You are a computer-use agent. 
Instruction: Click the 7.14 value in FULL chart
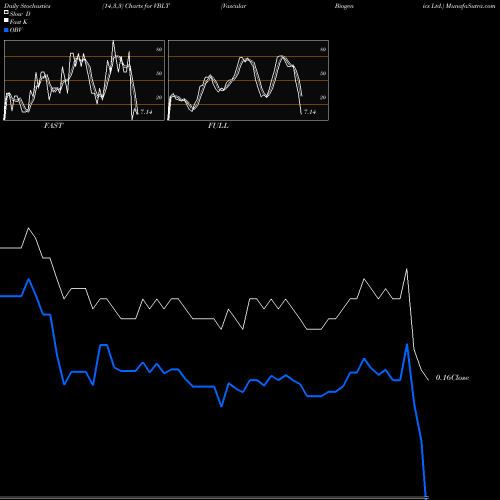(x=310, y=112)
